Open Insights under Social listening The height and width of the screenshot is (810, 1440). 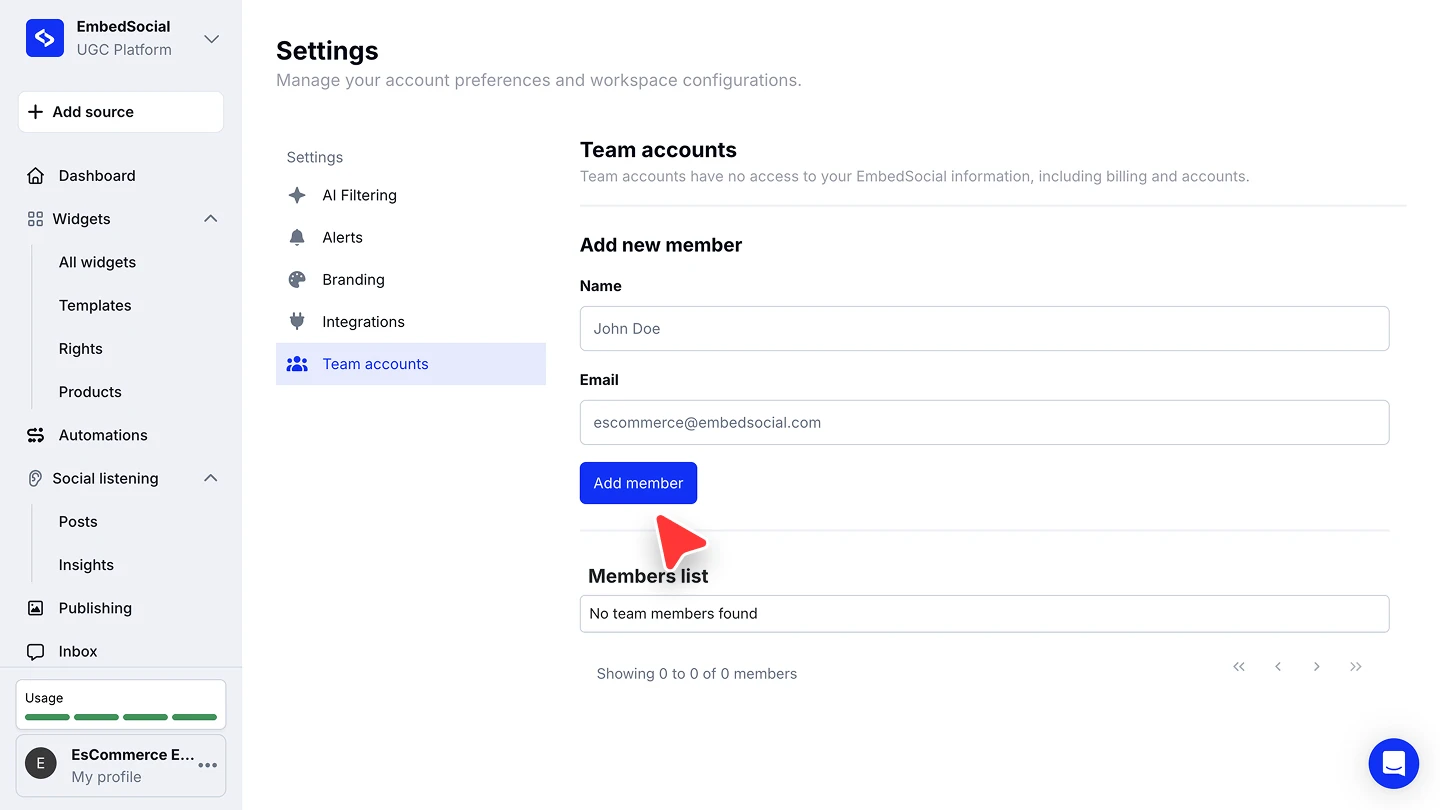tap(86, 565)
